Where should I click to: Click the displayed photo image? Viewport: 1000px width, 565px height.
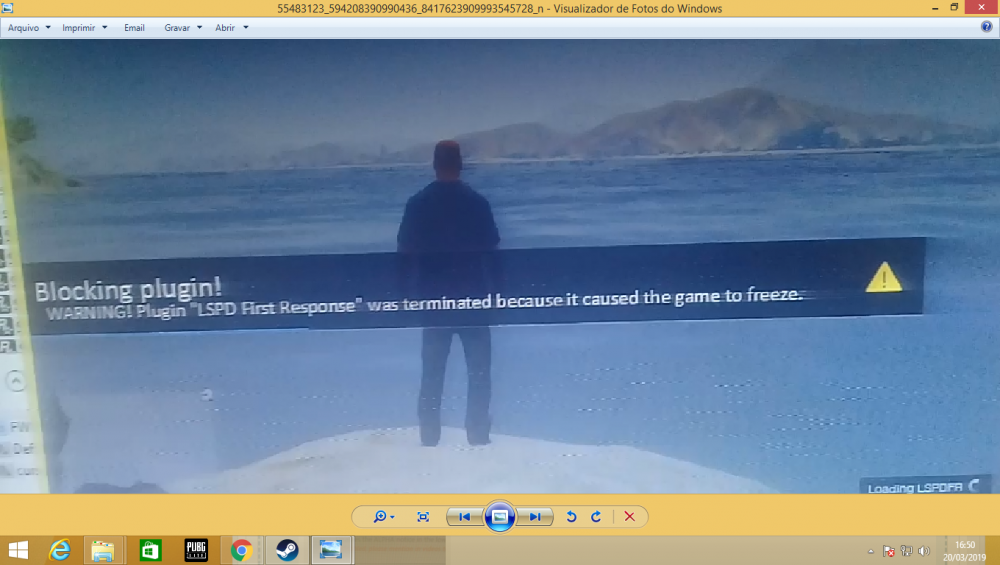click(x=500, y=266)
